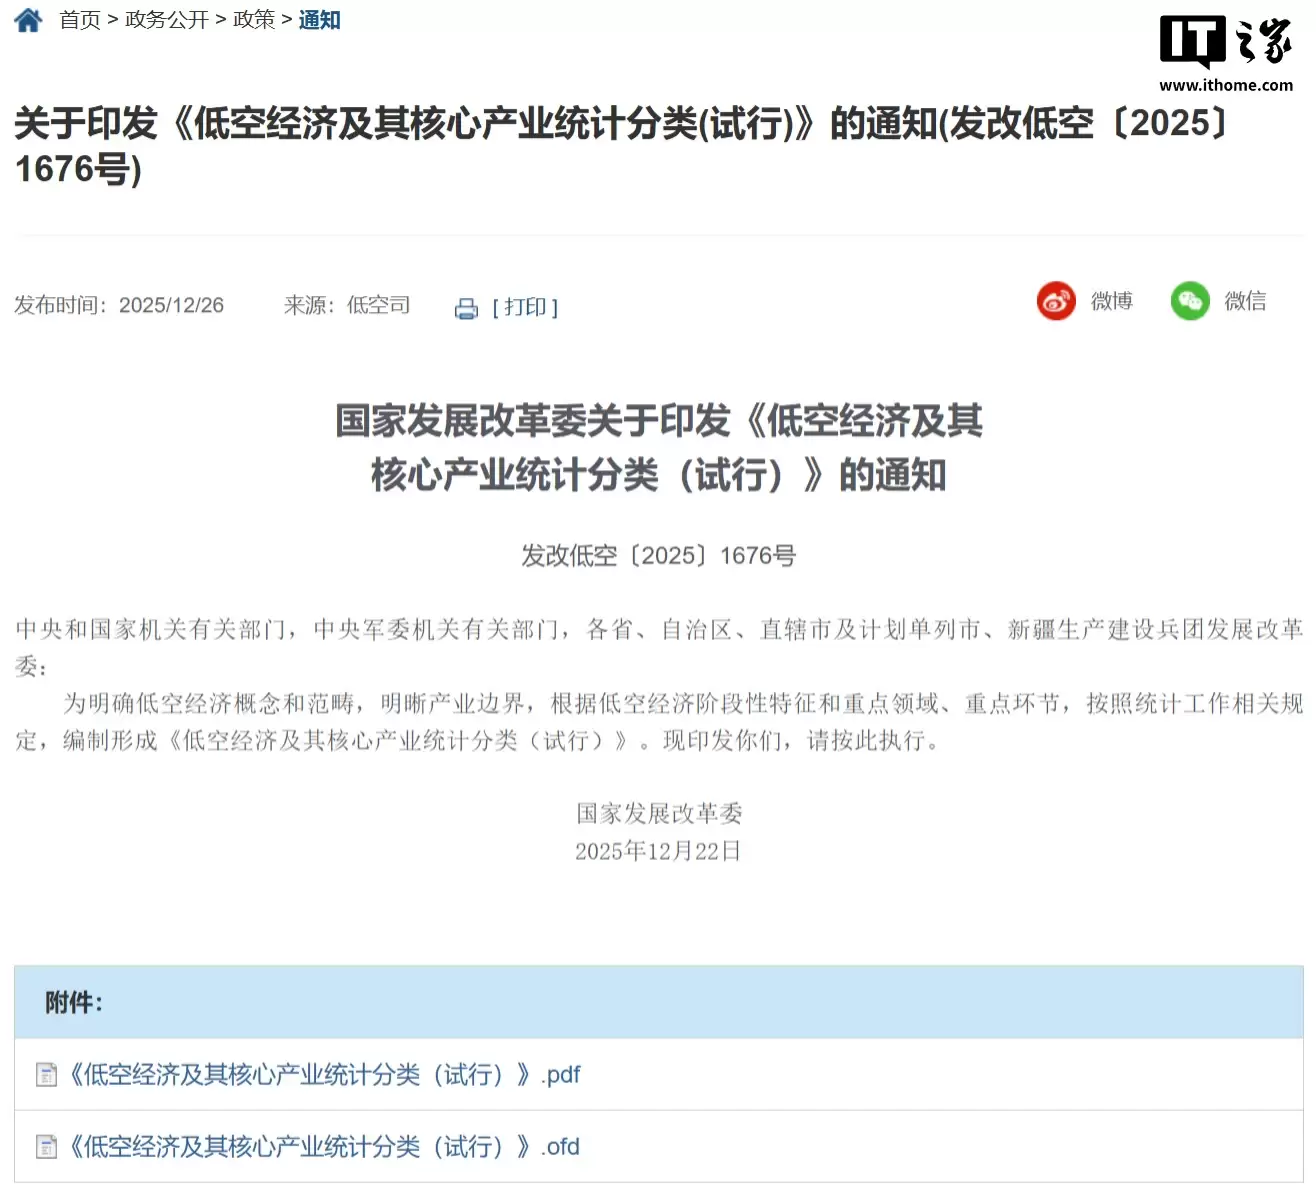Visit www.ithome.com link

(x=1224, y=85)
